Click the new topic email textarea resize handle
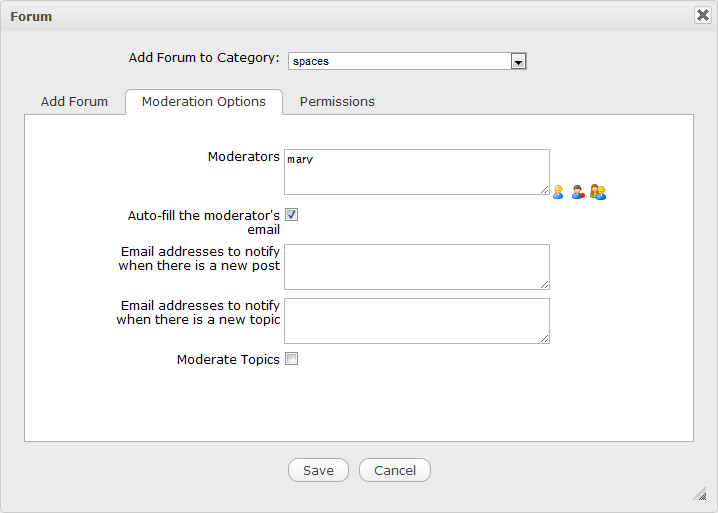The width and height of the screenshot is (718, 513). [x=544, y=338]
